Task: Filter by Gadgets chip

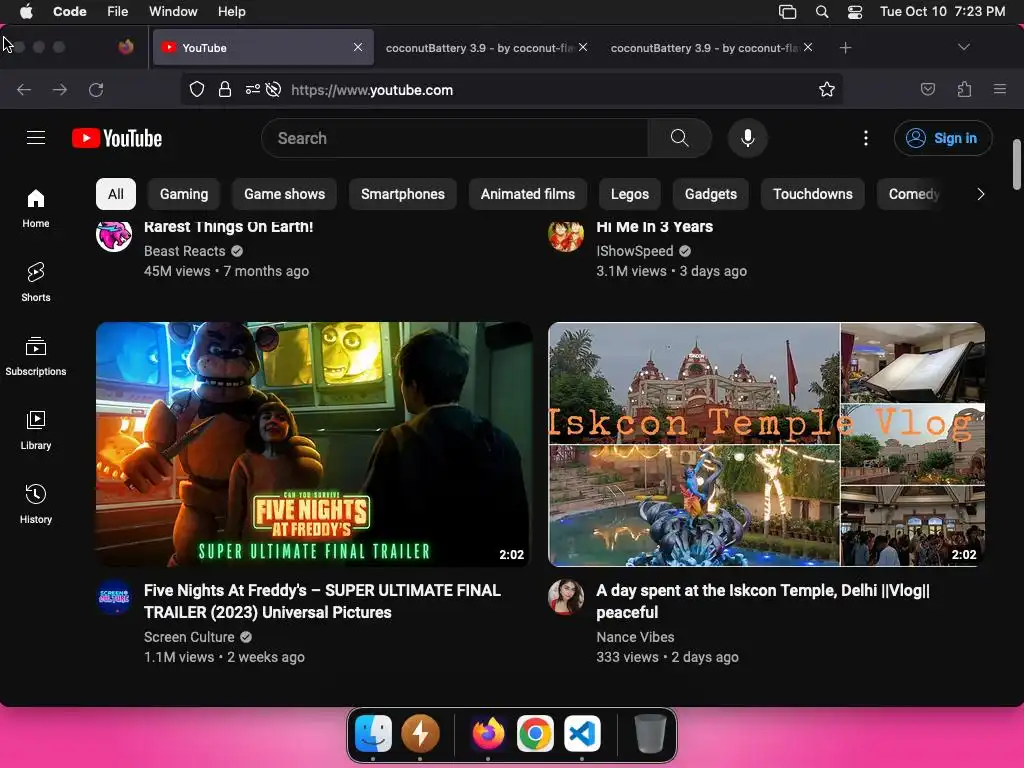Action: [x=711, y=194]
